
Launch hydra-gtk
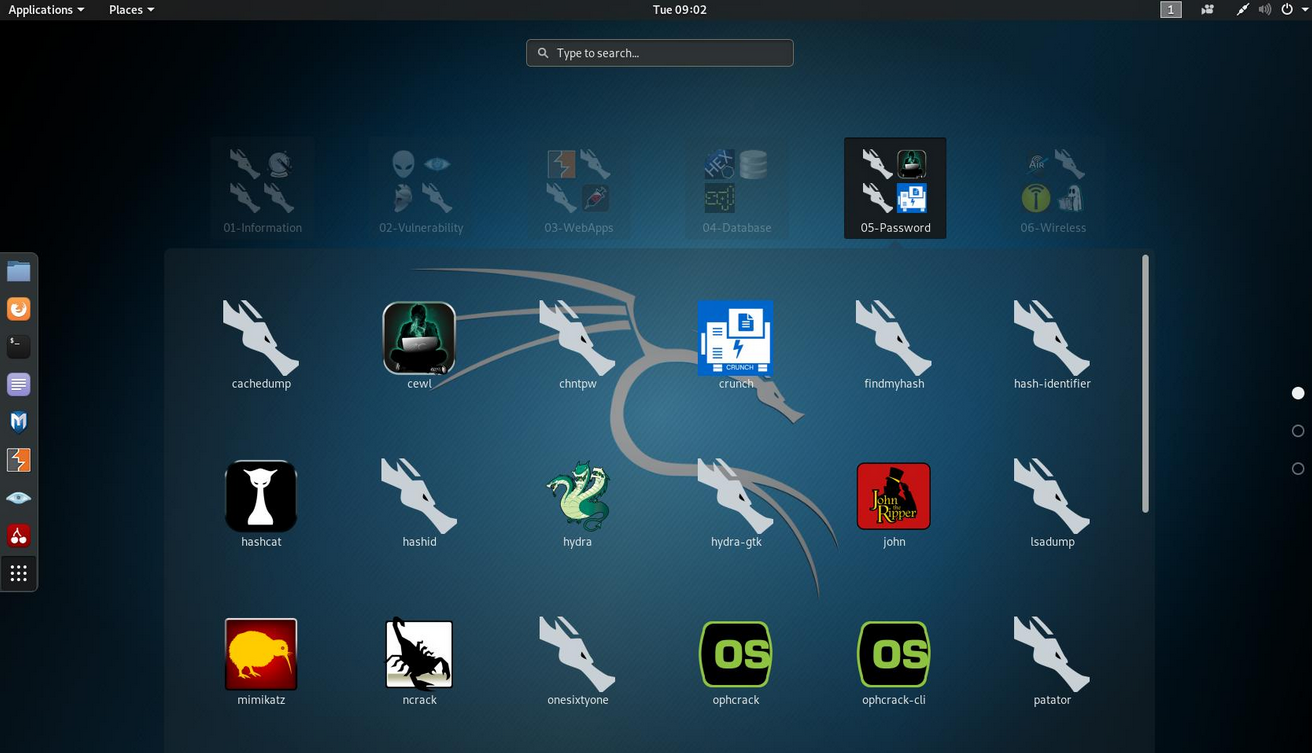click(x=735, y=504)
